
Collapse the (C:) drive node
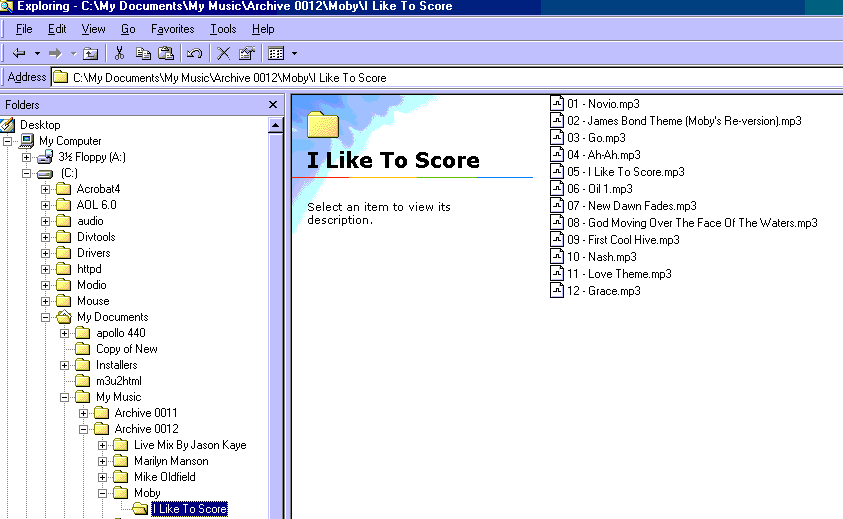tap(26, 173)
